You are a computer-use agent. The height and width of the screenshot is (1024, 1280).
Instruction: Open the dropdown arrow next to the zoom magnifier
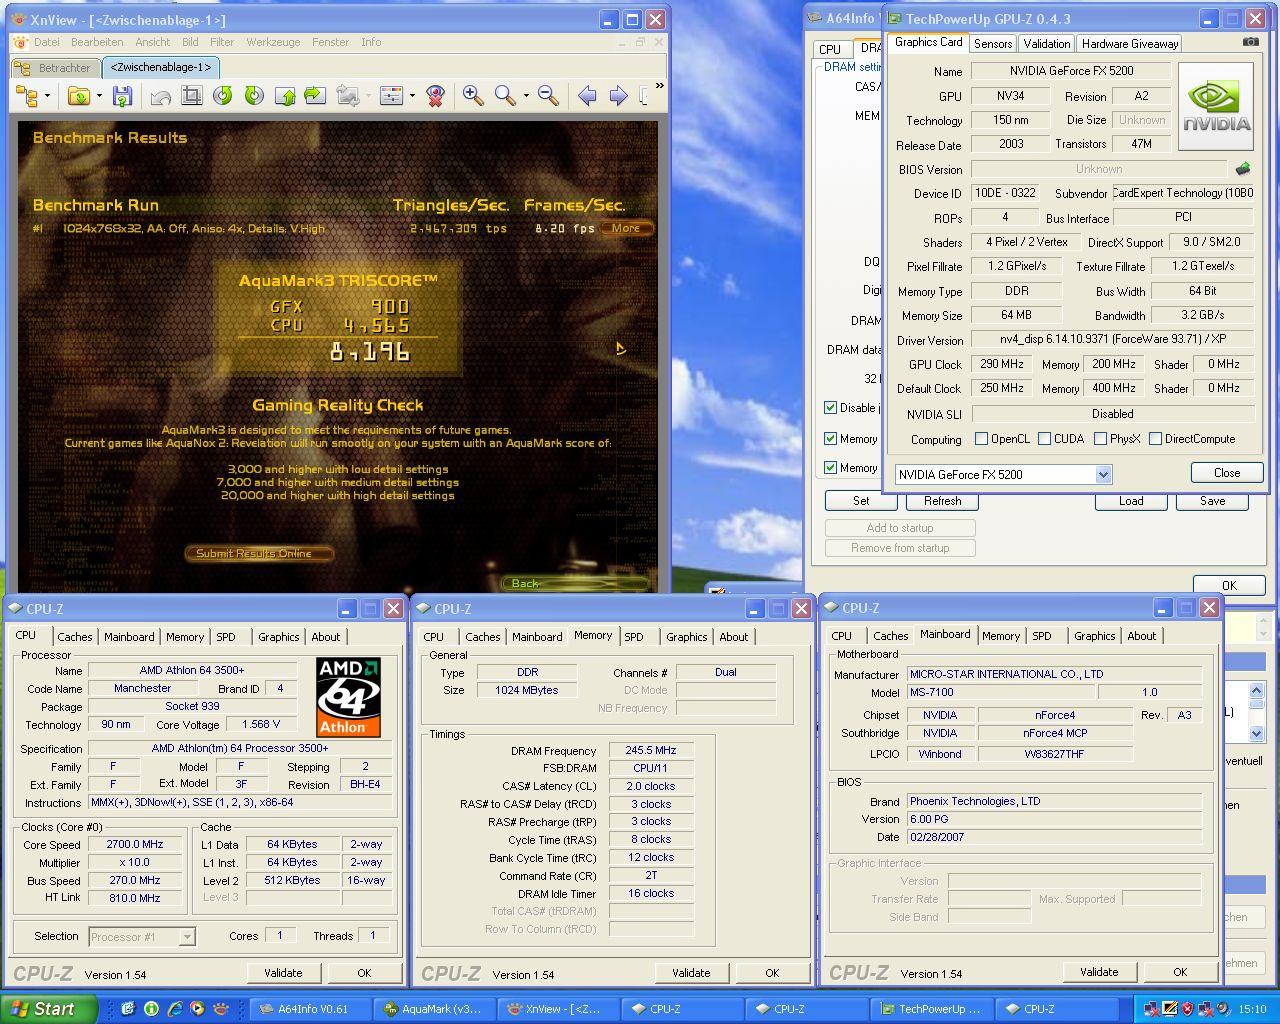[x=525, y=96]
